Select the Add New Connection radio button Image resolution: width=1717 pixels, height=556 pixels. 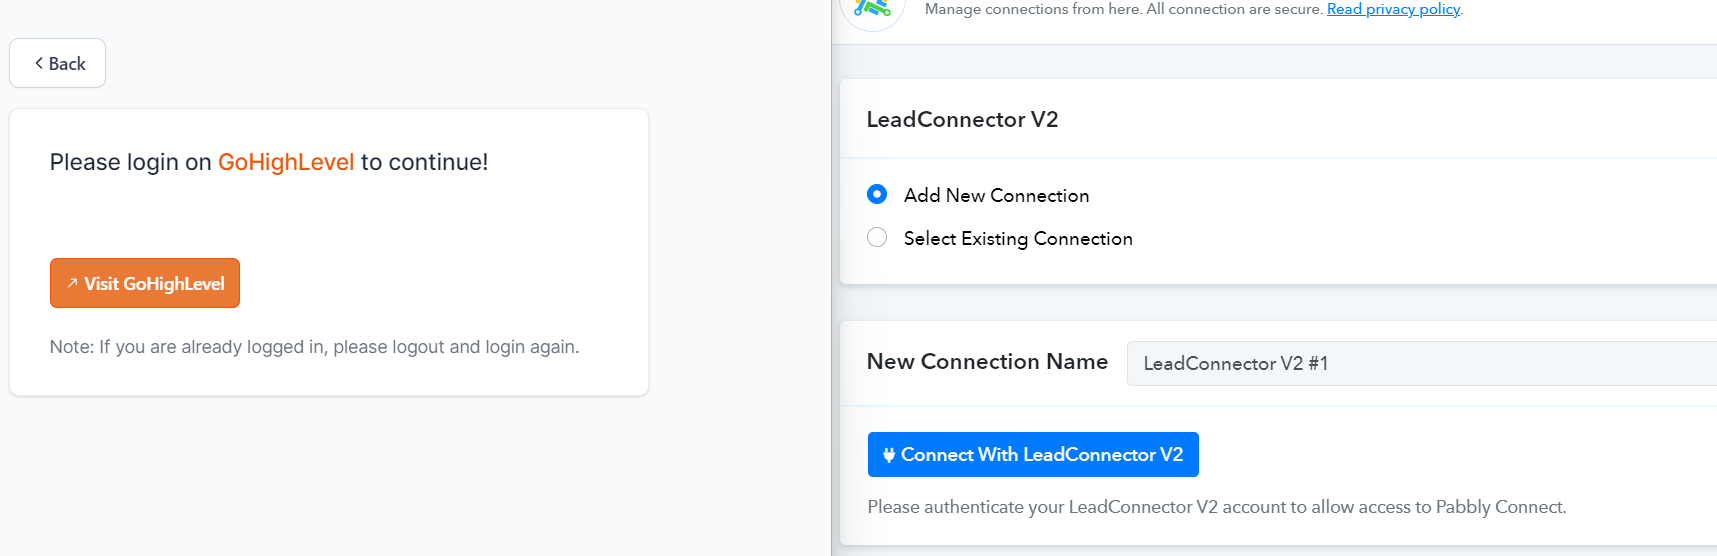[x=877, y=194]
